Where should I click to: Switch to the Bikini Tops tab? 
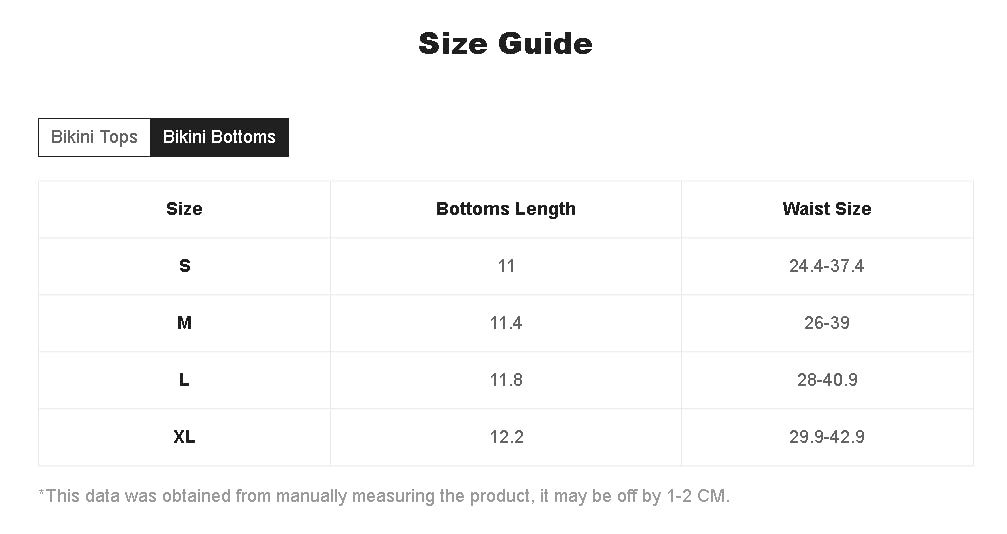[94, 137]
